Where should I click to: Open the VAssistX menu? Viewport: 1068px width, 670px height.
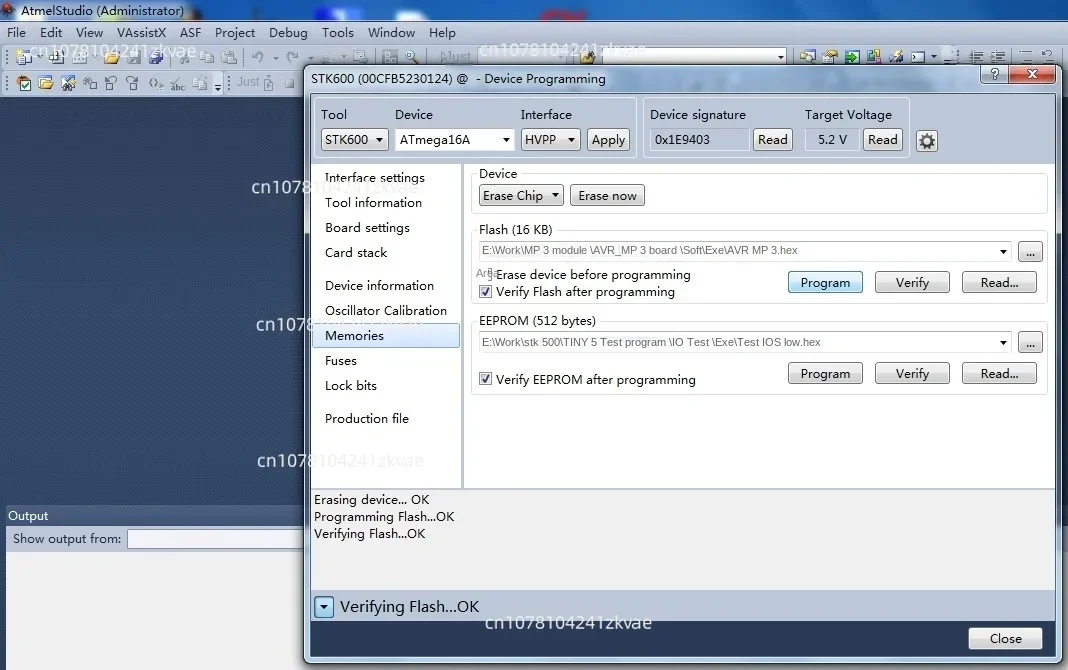pyautogui.click(x=141, y=33)
